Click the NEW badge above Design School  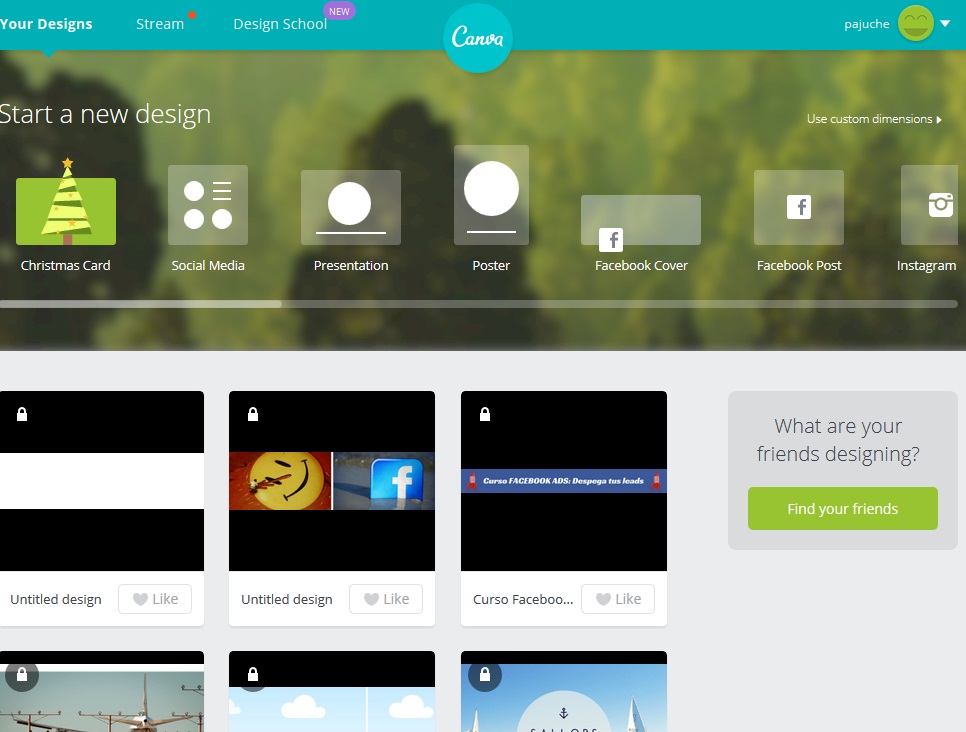click(339, 11)
